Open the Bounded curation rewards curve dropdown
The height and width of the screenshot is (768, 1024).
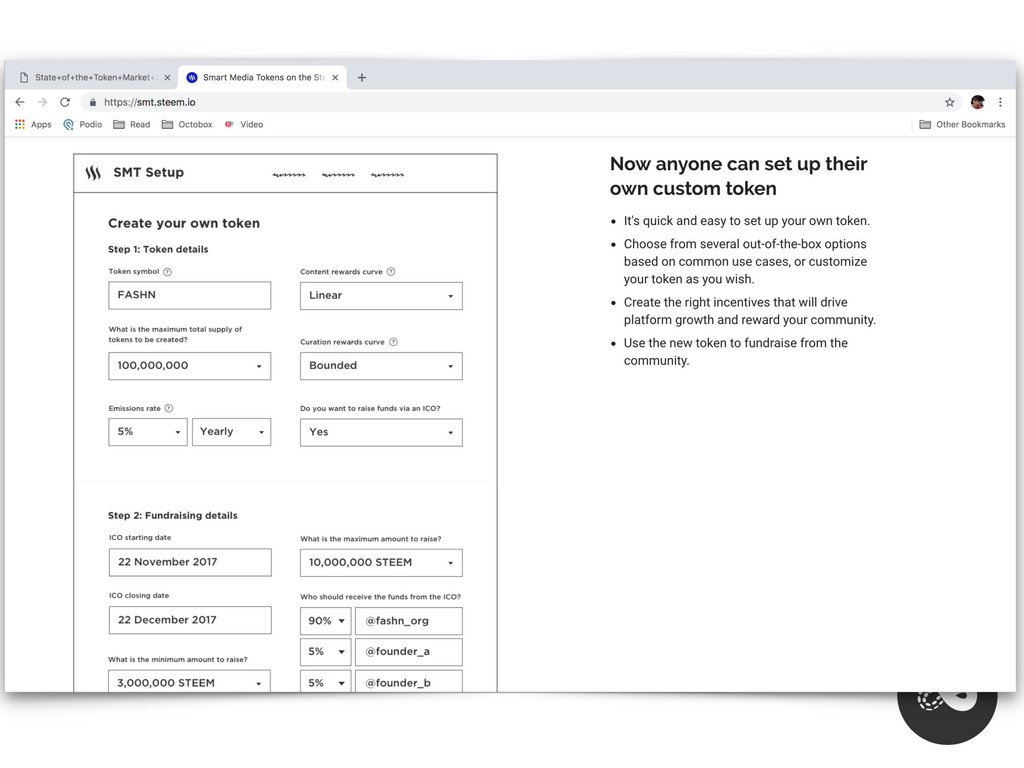pos(381,366)
